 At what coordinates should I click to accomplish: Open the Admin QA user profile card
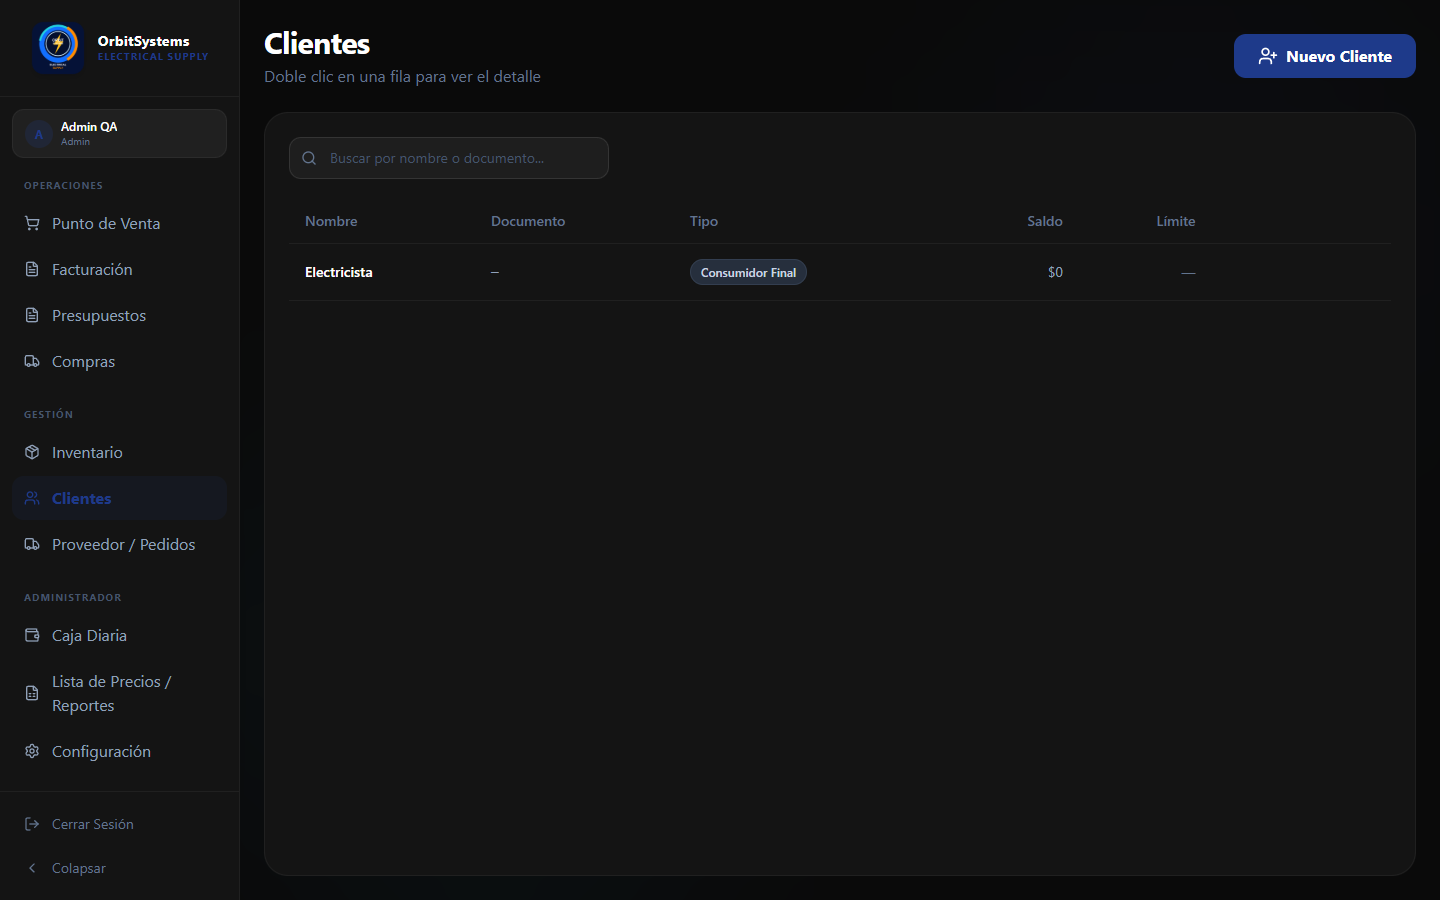tap(119, 133)
